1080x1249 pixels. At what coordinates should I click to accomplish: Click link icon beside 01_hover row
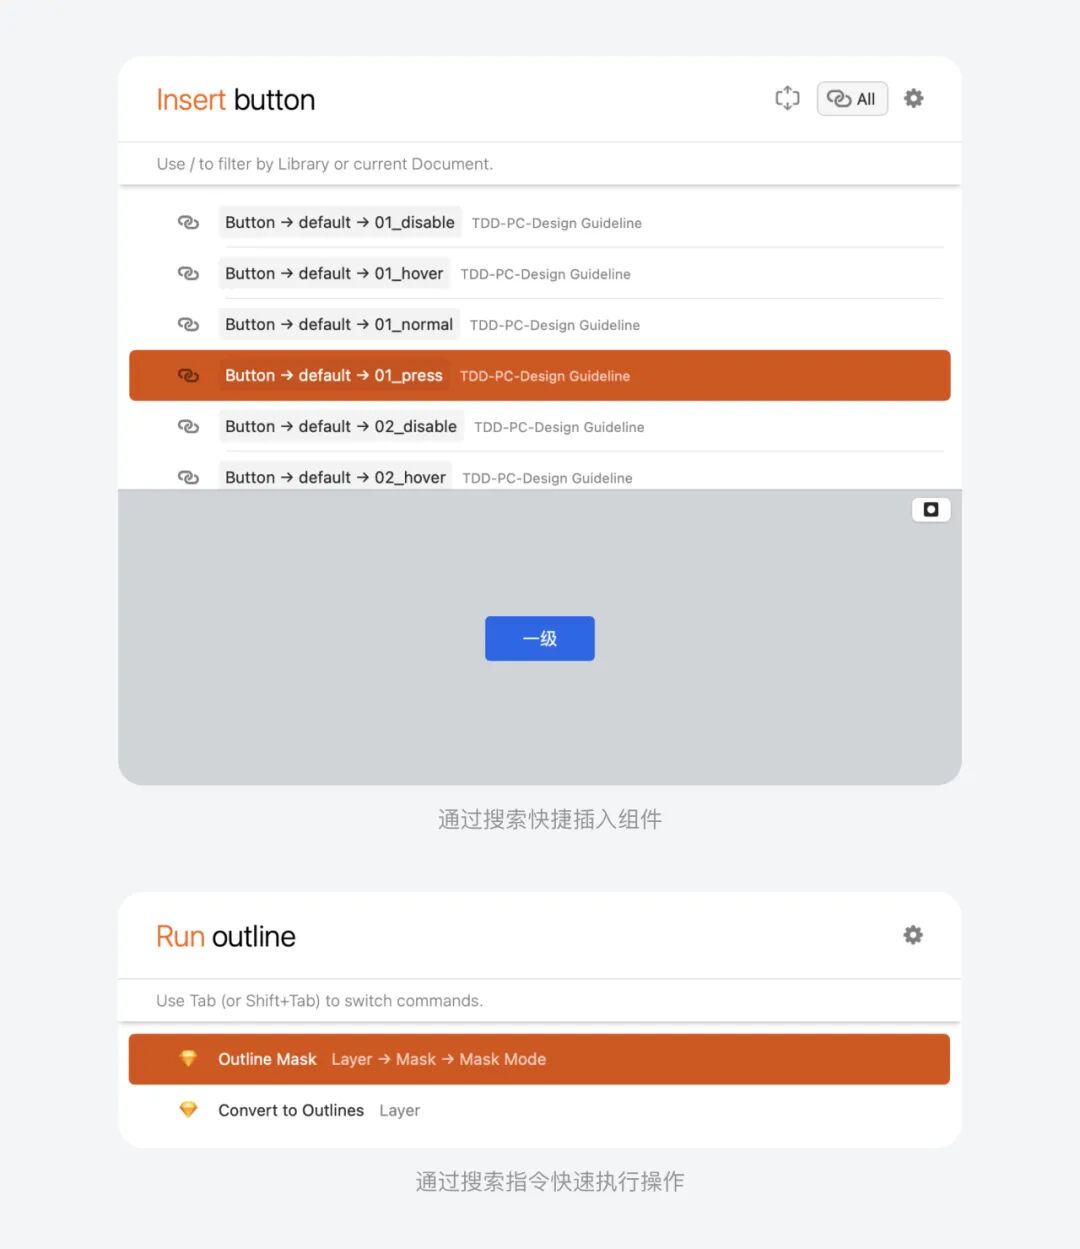point(188,273)
